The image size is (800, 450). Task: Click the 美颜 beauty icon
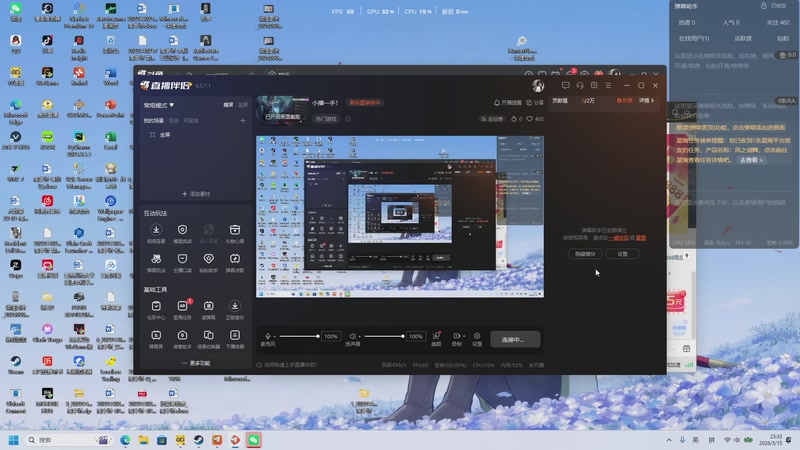pyautogui.click(x=436, y=336)
